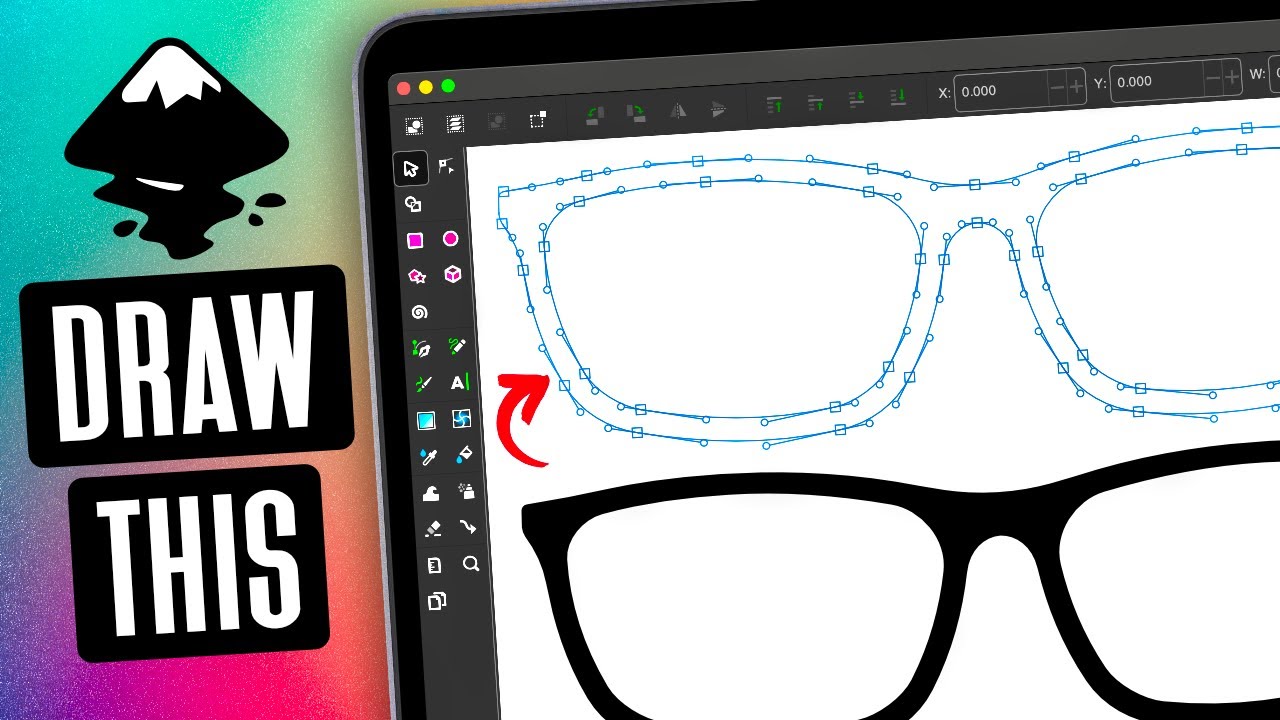
Task: Decrease X value with minus button
Action: (x=1058, y=88)
